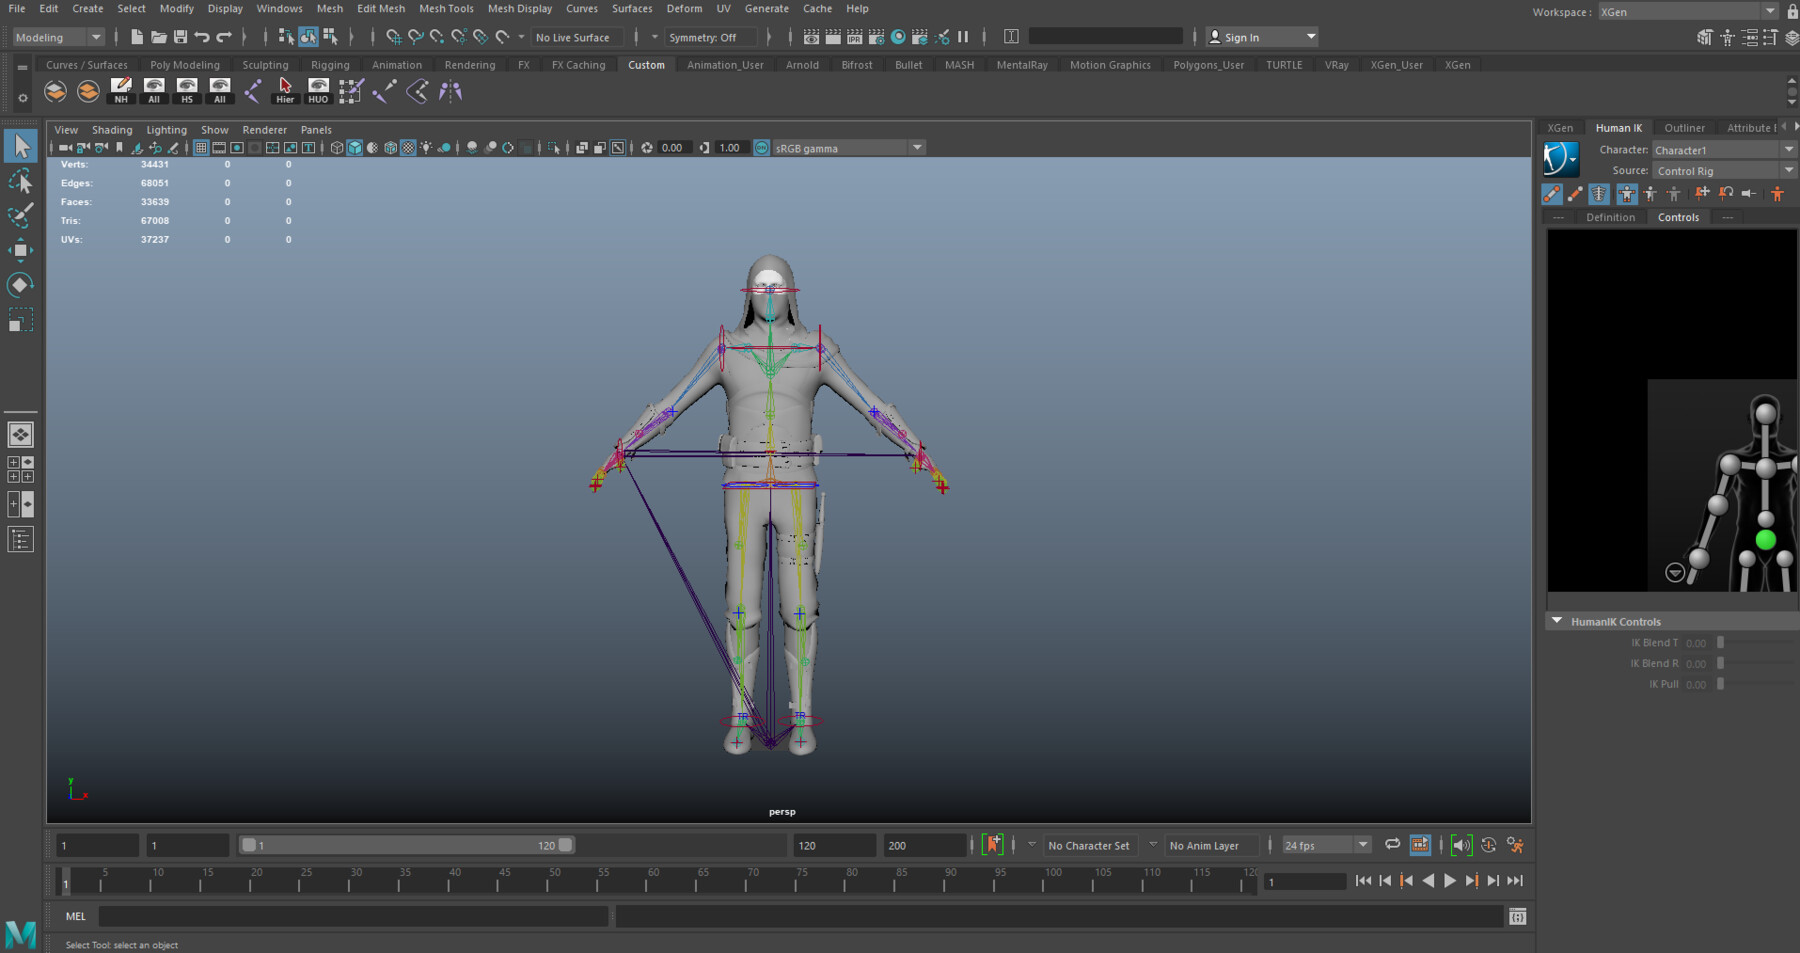Click the Sign In button
This screenshot has height=953, width=1800.
pos(1261,37)
